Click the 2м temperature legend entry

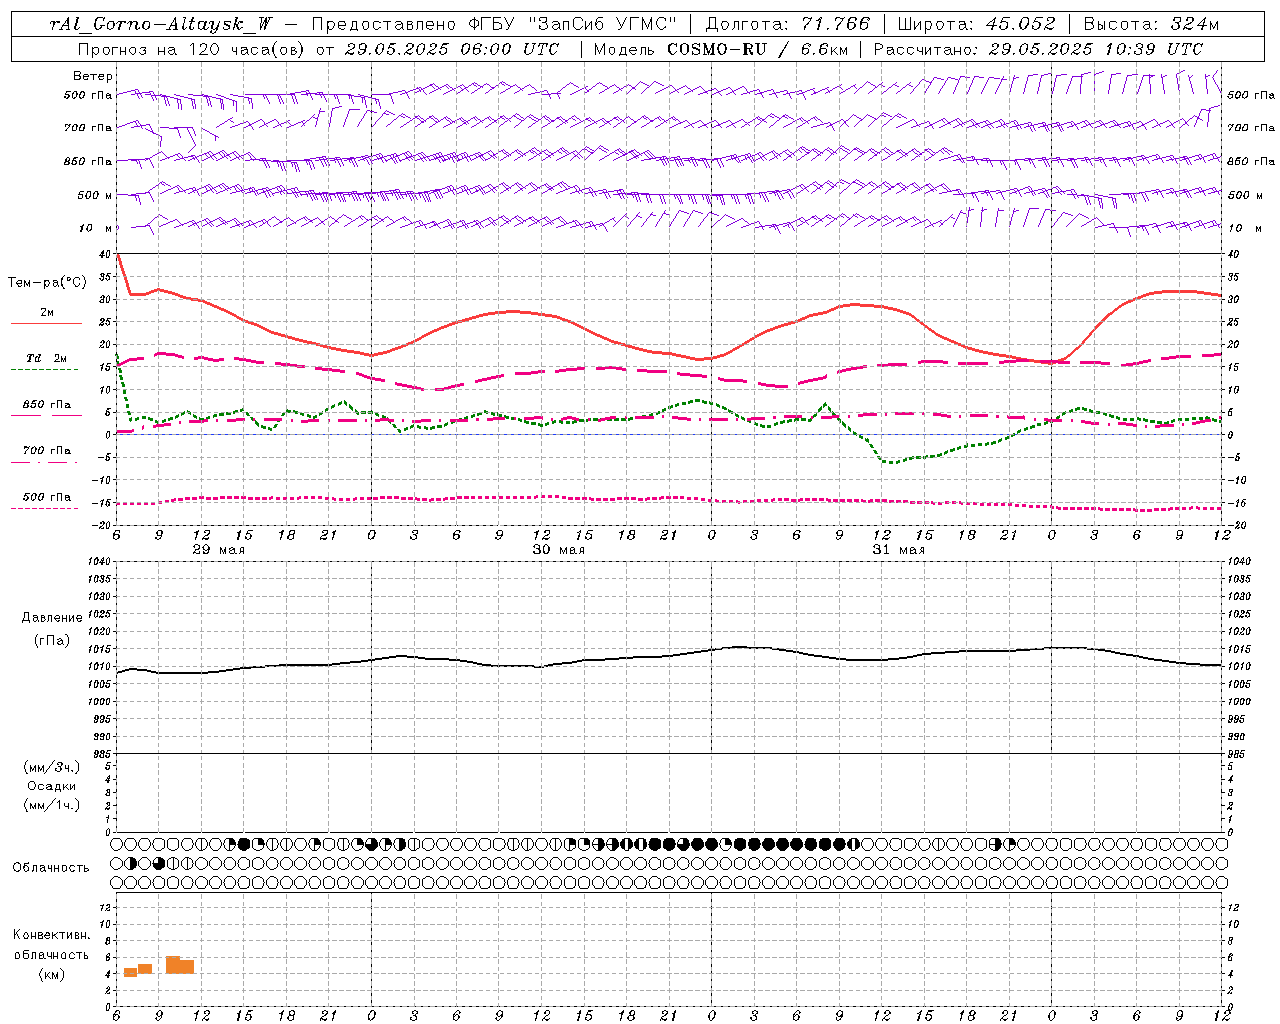[x=47, y=312]
